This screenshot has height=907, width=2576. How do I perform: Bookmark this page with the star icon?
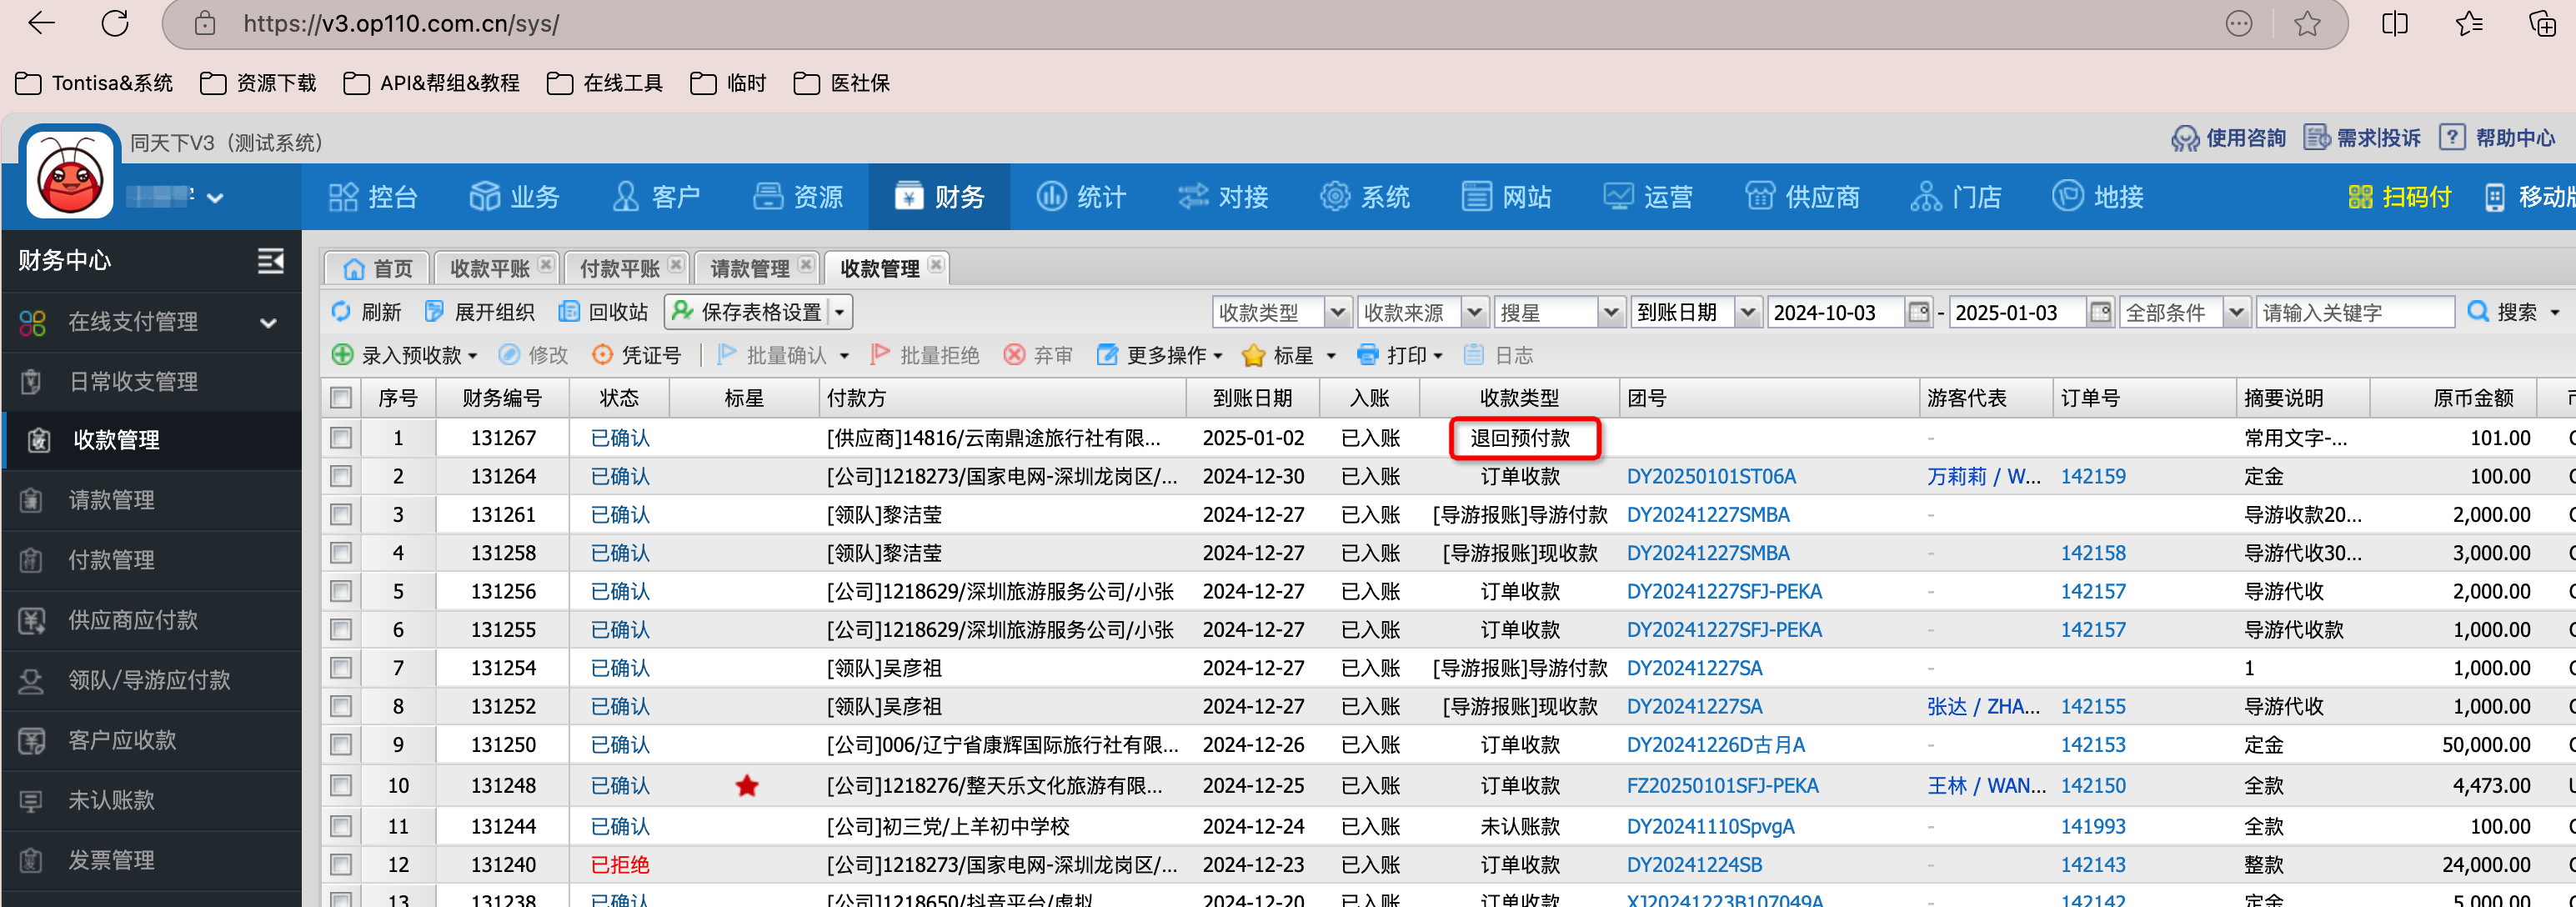2307,23
